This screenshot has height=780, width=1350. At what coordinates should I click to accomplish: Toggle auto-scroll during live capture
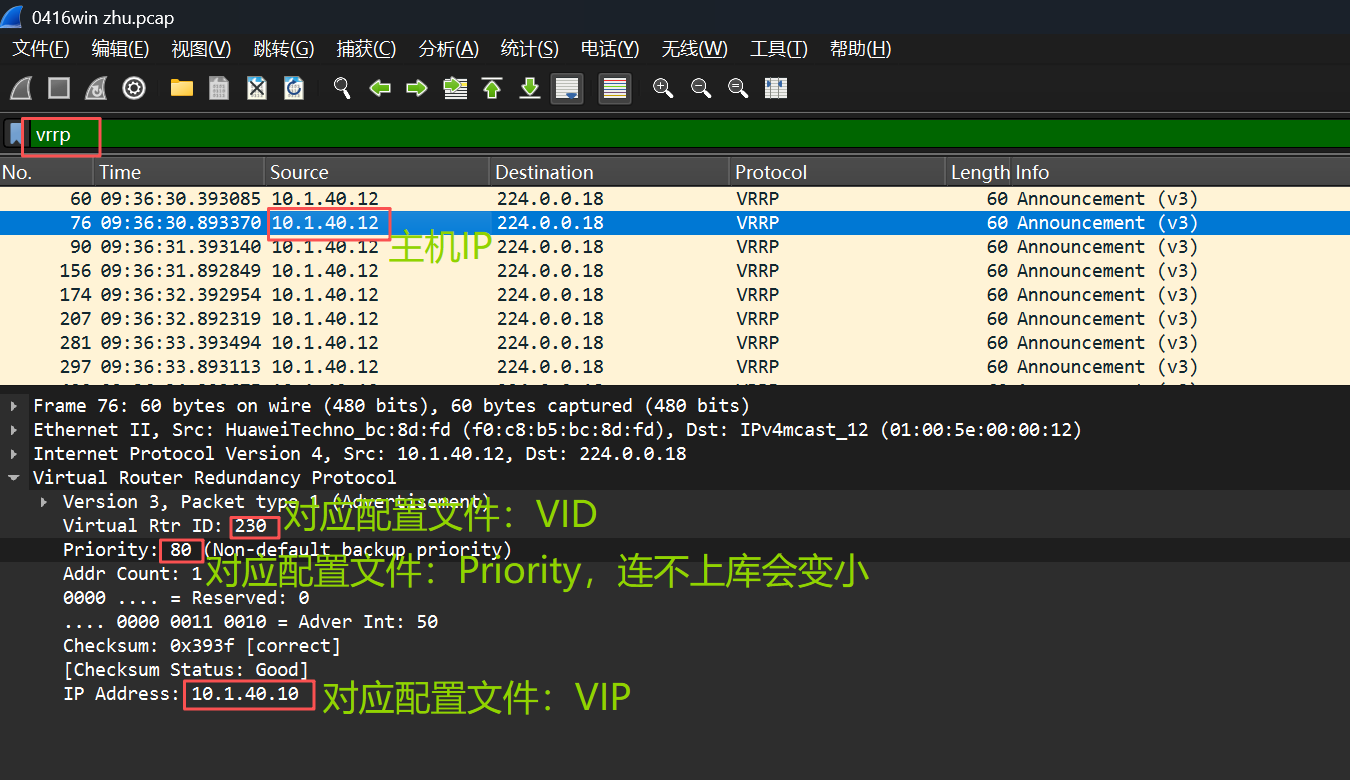coord(568,88)
